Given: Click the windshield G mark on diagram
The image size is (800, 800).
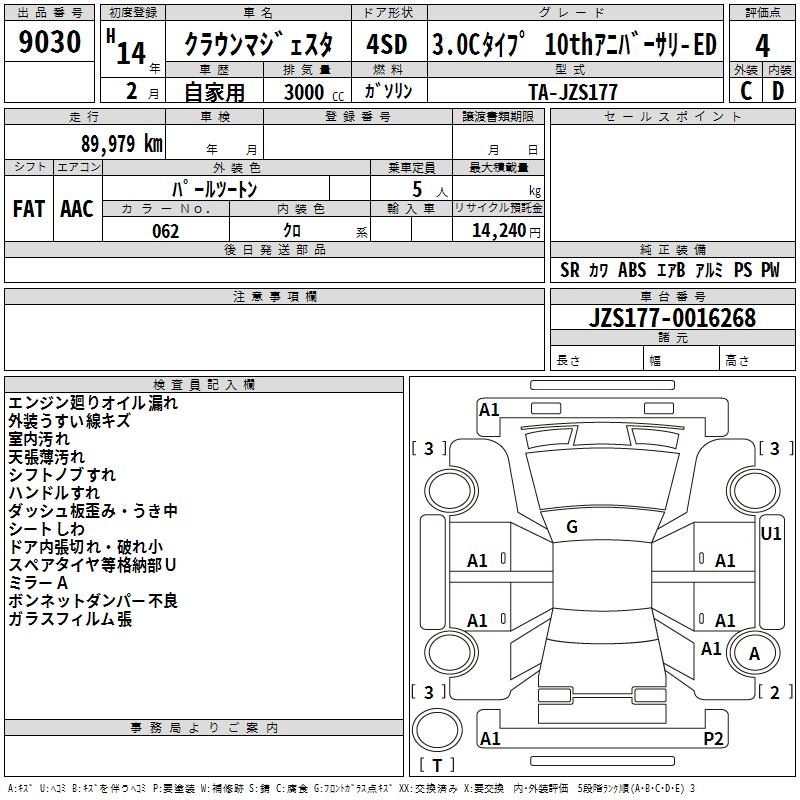Looking at the screenshot, I should [x=572, y=527].
